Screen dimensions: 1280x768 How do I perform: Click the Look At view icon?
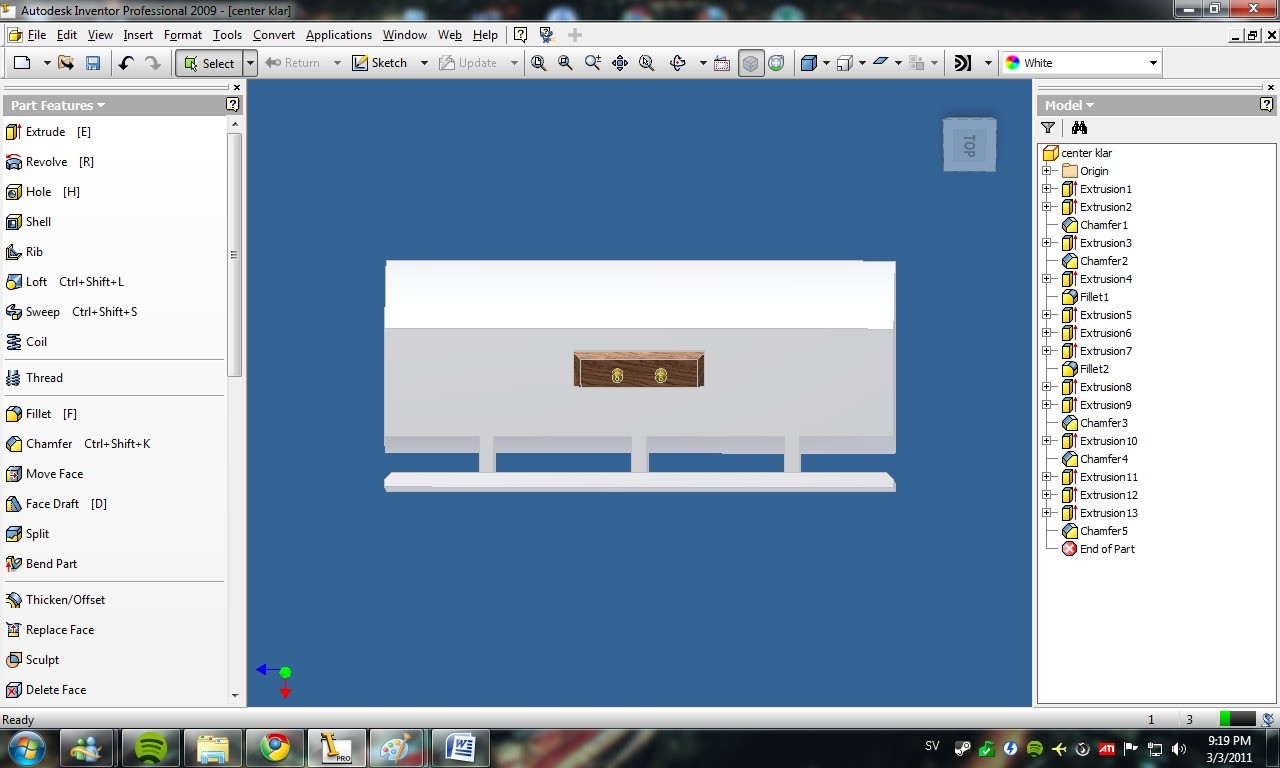723,63
